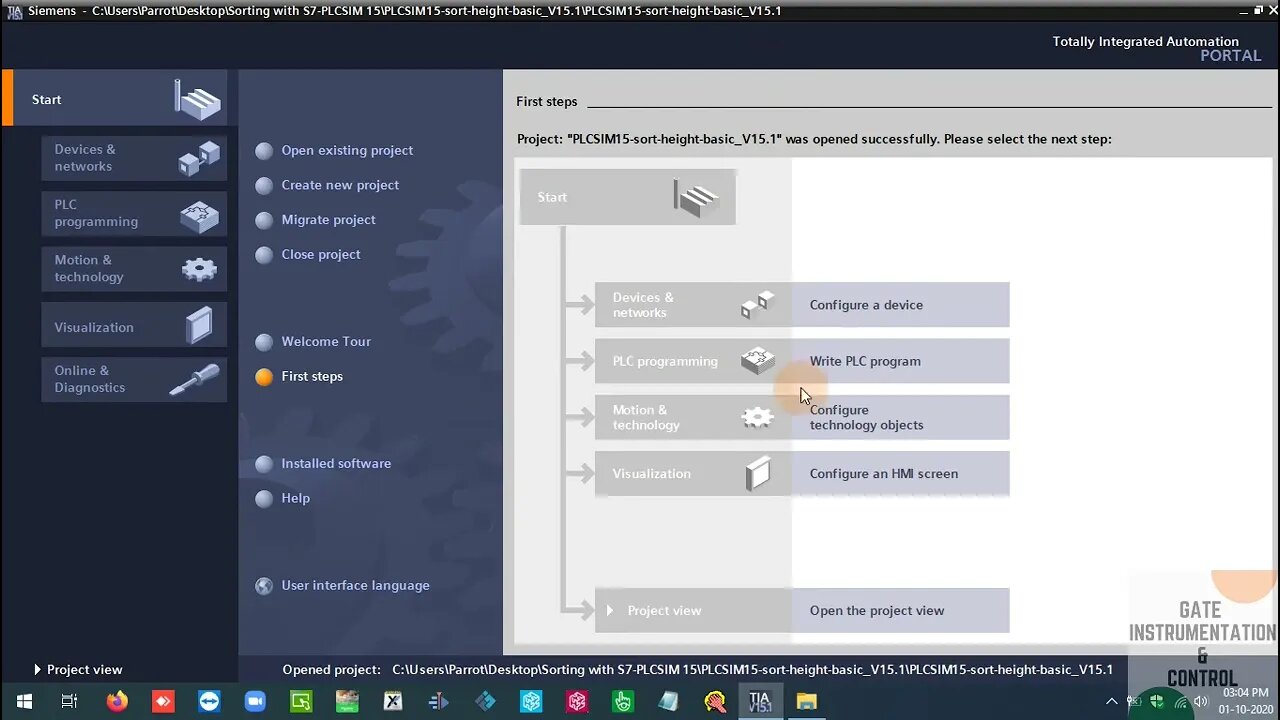
Task: Click the PLC programming block icon in sidebar
Action: [x=199, y=214]
